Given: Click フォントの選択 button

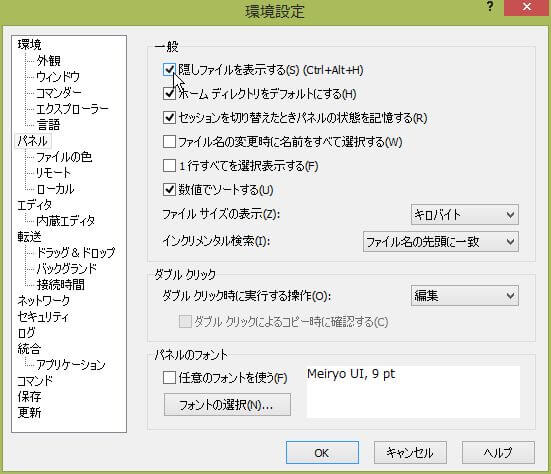Looking at the screenshot, I should pyautogui.click(x=227, y=405).
